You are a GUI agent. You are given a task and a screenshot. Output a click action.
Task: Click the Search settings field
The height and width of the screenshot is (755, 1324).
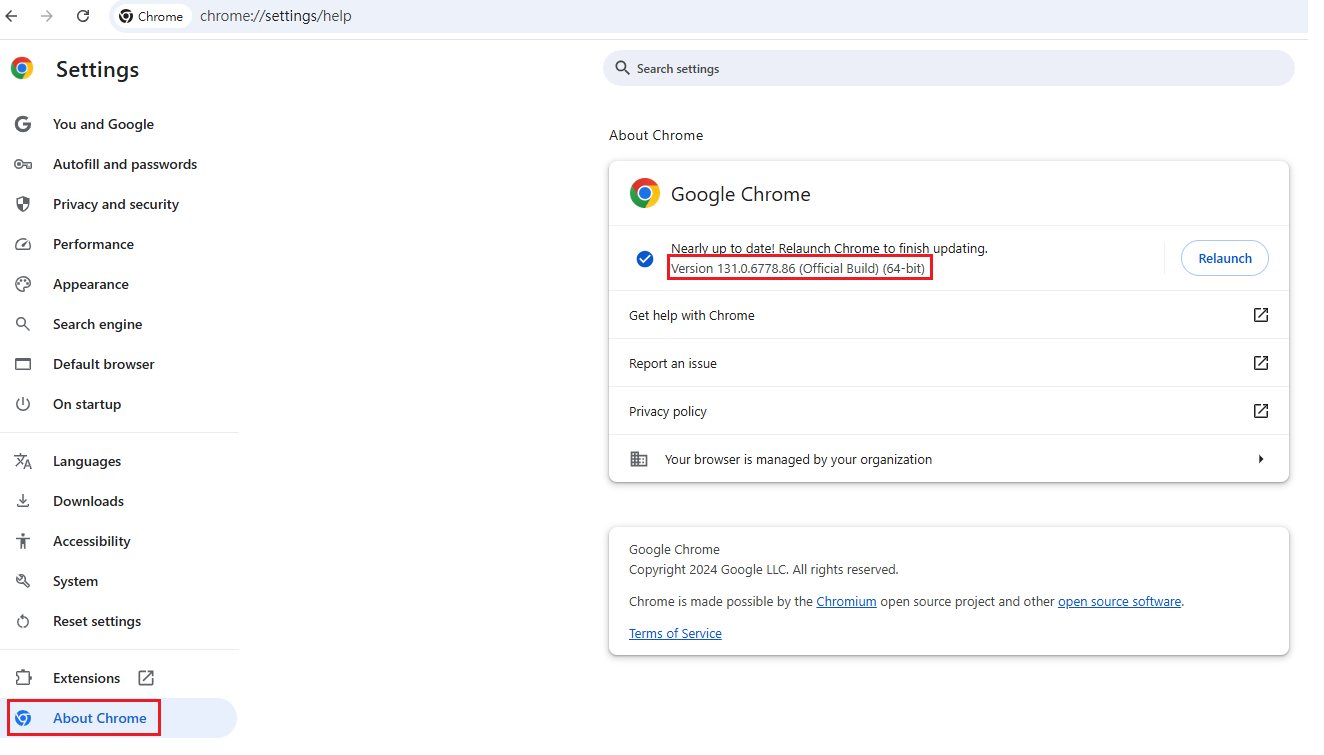point(948,69)
